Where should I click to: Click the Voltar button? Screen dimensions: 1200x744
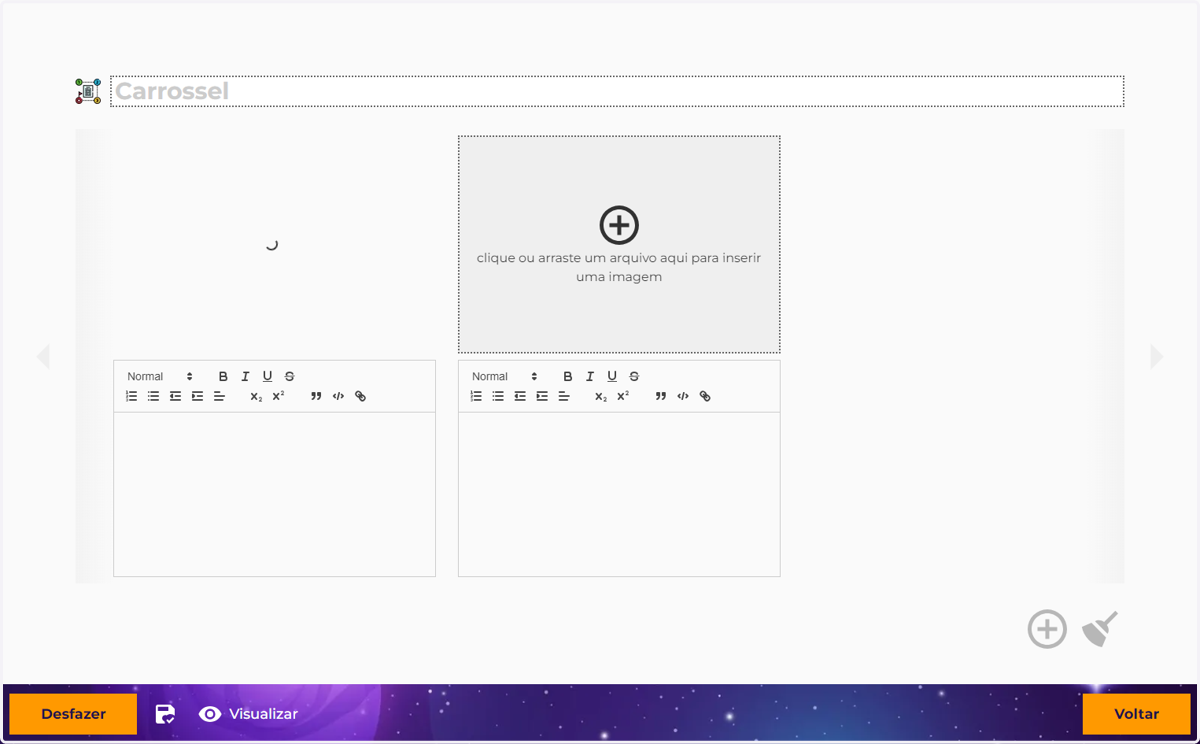[x=1136, y=714]
